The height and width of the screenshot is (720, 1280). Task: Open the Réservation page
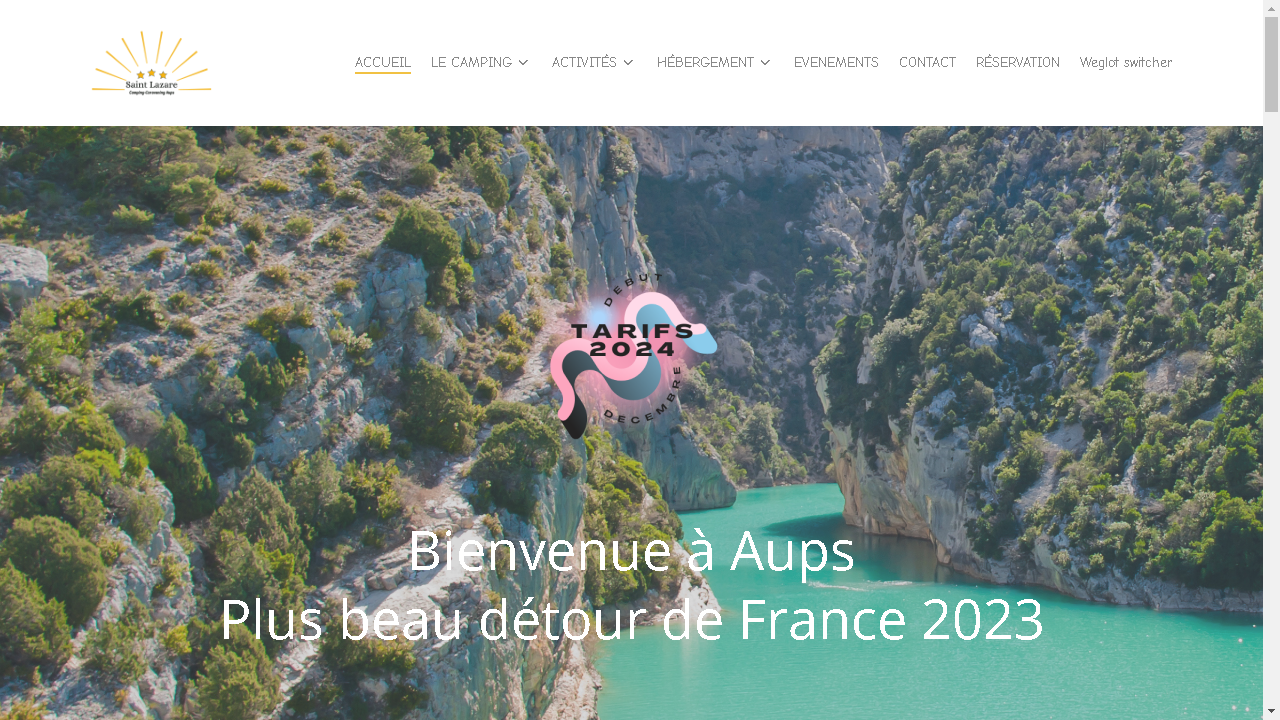click(1018, 63)
